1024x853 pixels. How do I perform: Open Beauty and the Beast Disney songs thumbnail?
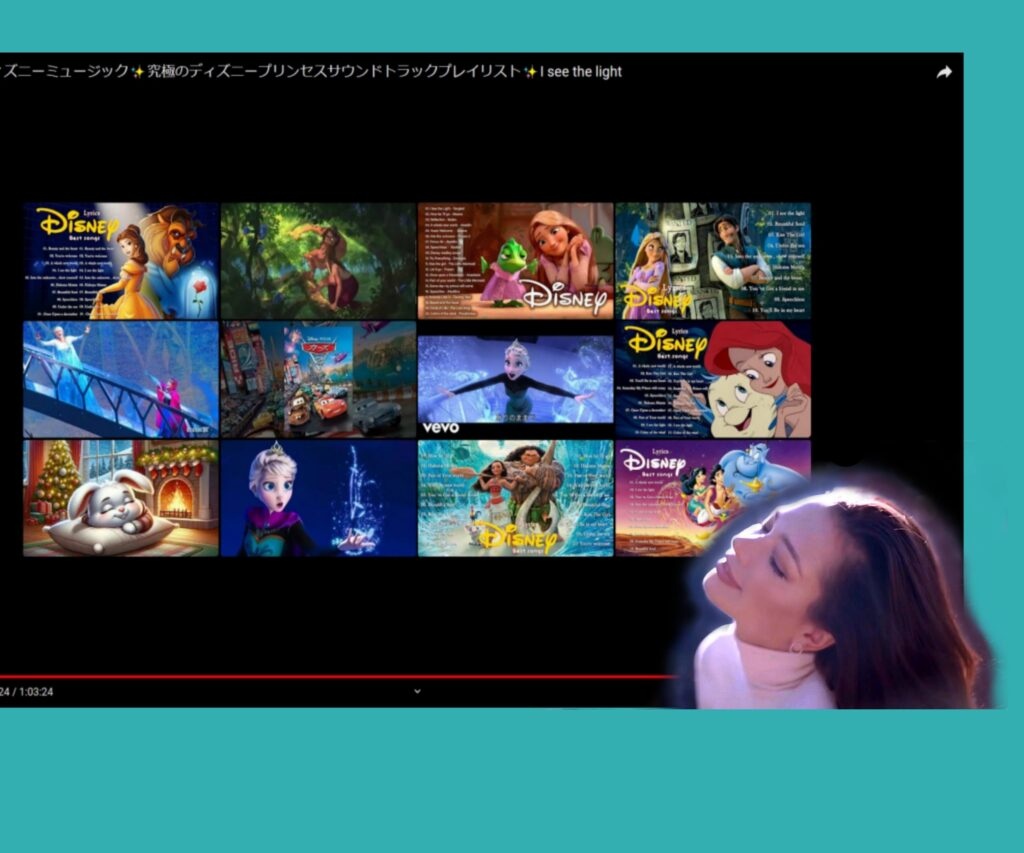[121, 261]
